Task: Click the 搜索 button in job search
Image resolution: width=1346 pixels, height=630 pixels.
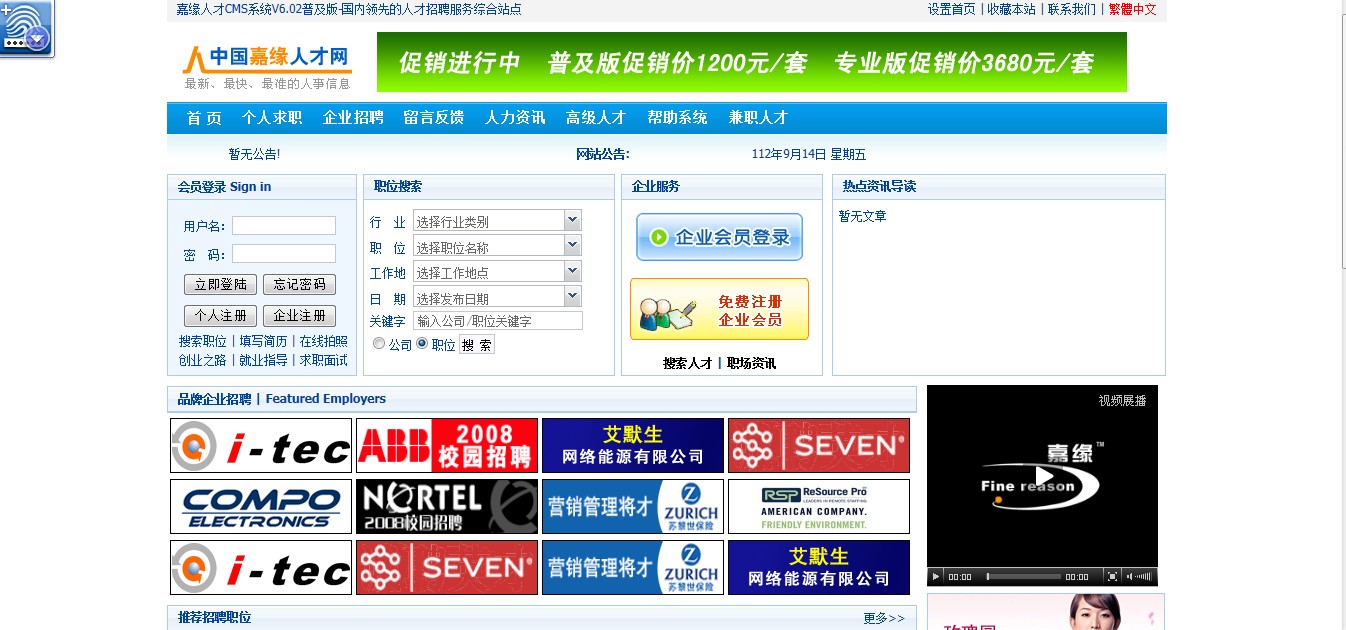Action: [477, 345]
